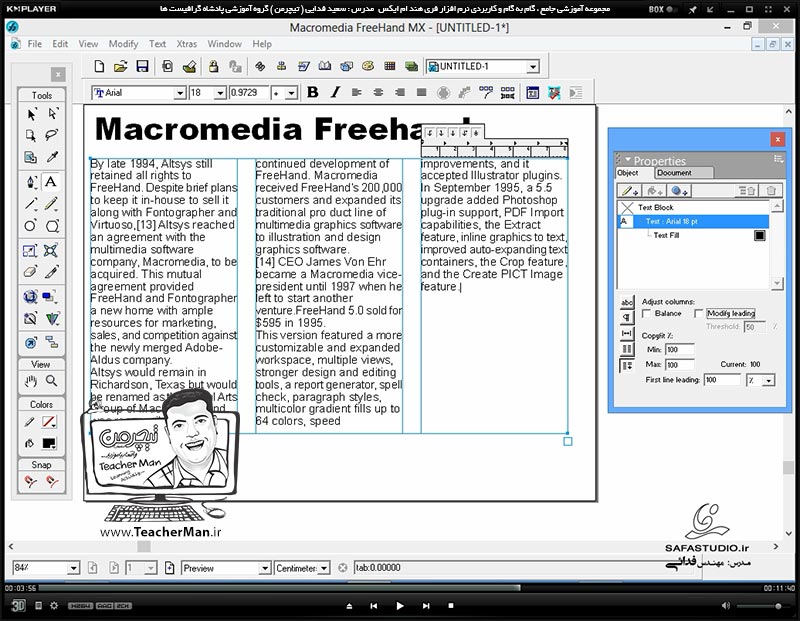The height and width of the screenshot is (621, 800).
Task: Align text left in text toolbar
Action: [x=357, y=92]
